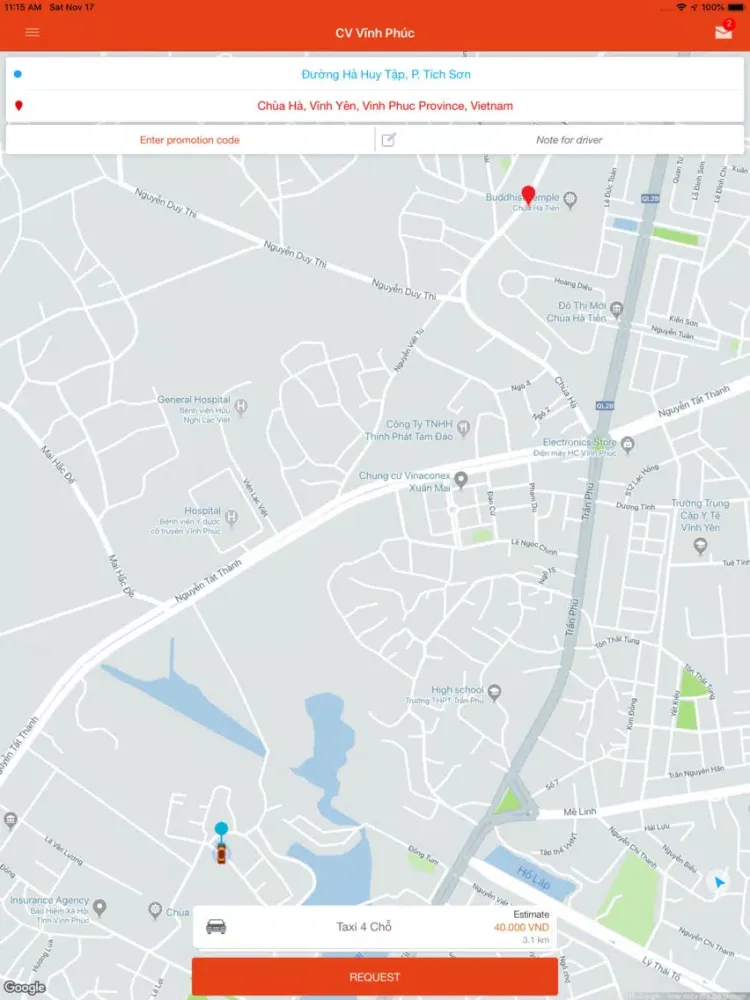Tap the blue pickup pin on map

(221, 829)
